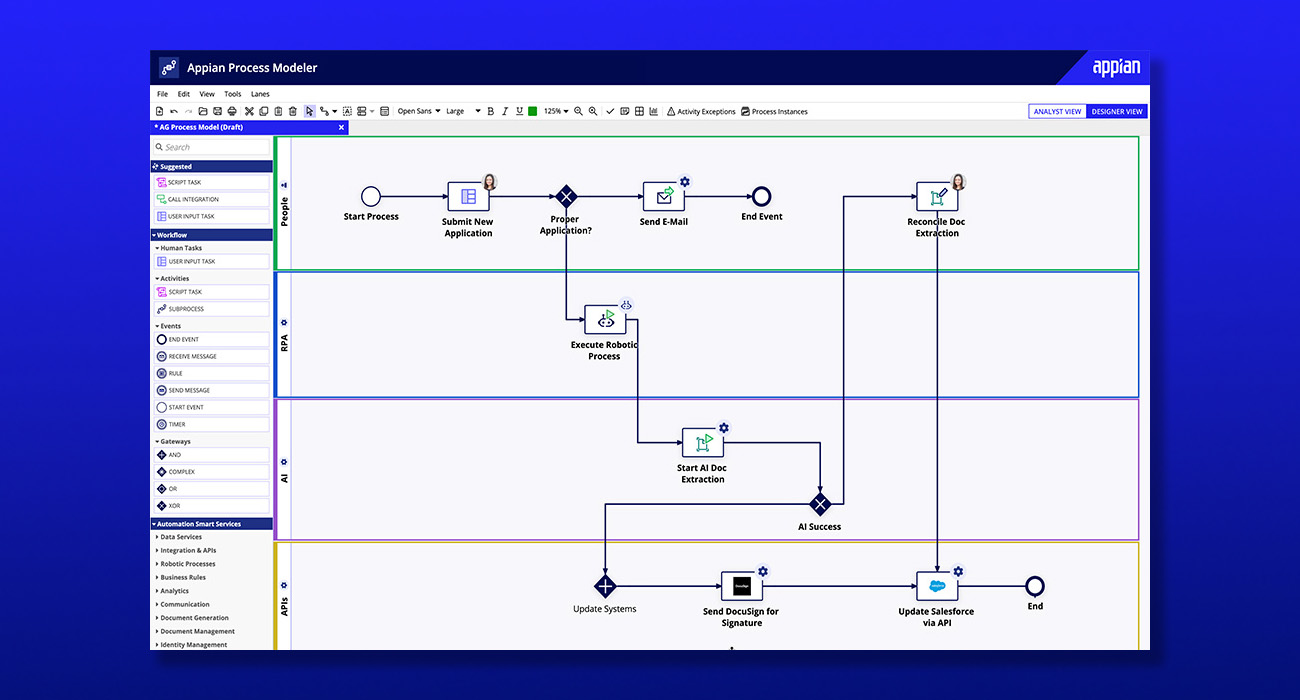Click the Activity Exceptions button
The height and width of the screenshot is (700, 1300).
701,111
